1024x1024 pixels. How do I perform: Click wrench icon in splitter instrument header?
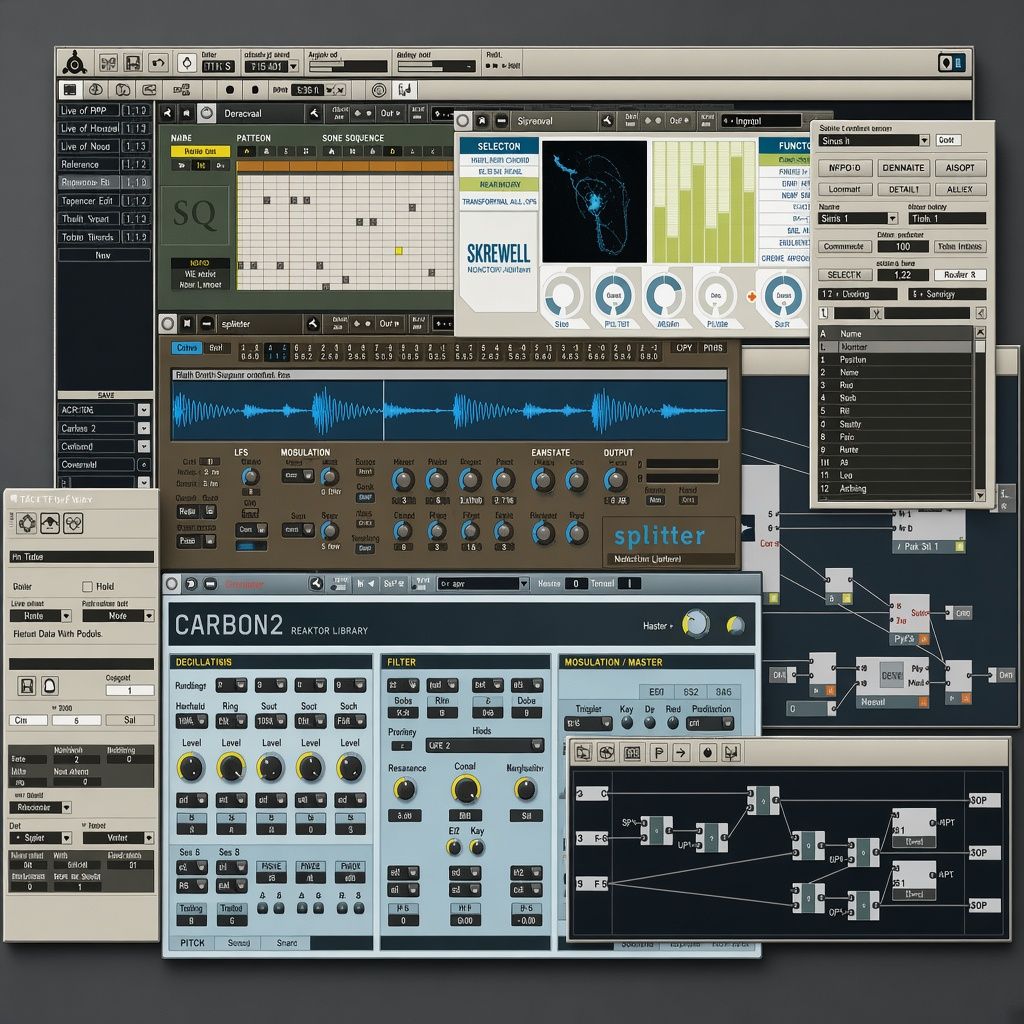[312, 323]
